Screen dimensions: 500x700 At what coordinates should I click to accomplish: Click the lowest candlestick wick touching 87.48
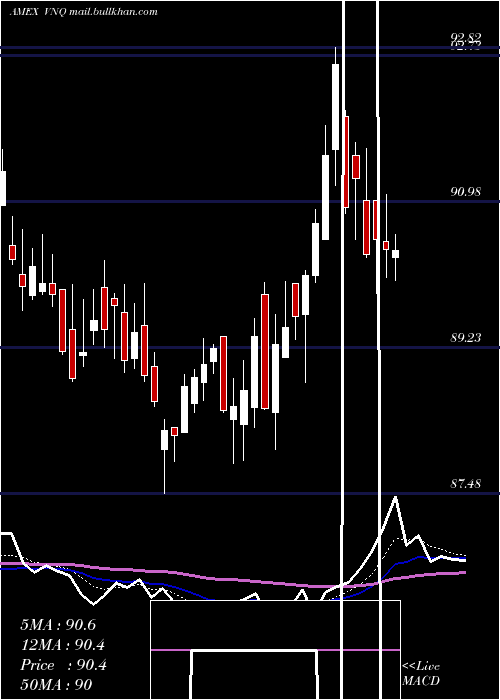click(x=164, y=456)
